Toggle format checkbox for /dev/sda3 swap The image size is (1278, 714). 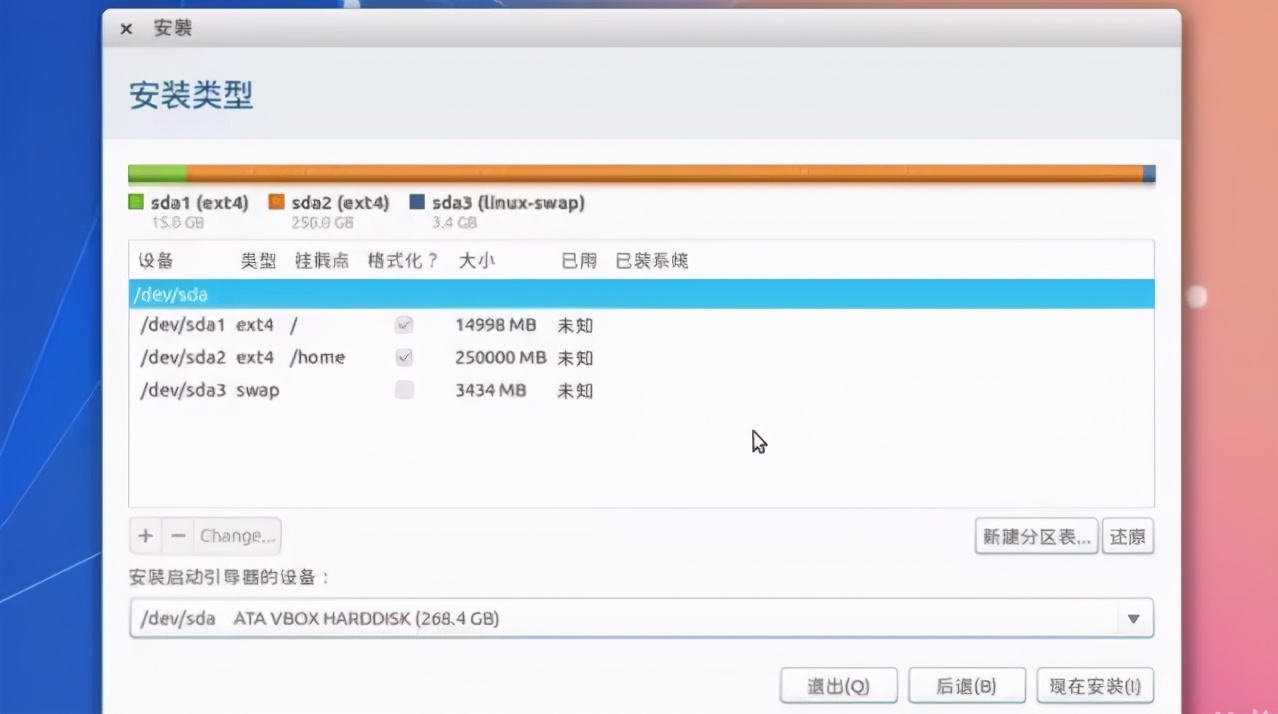[404, 390]
